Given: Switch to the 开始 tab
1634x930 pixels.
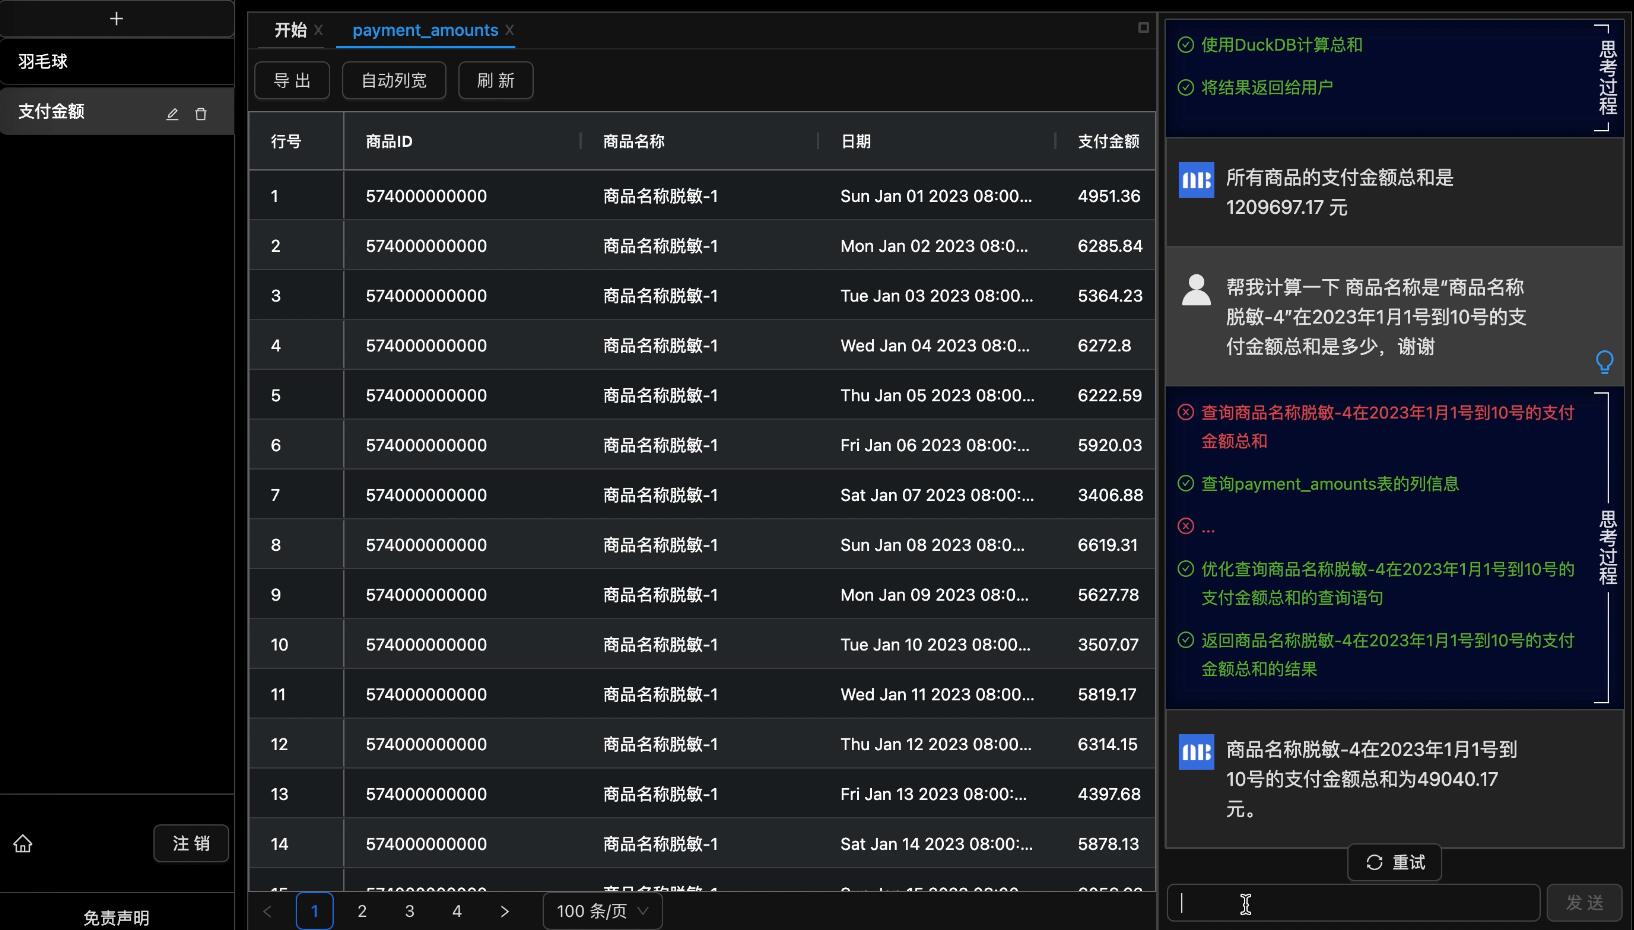Looking at the screenshot, I should [290, 30].
